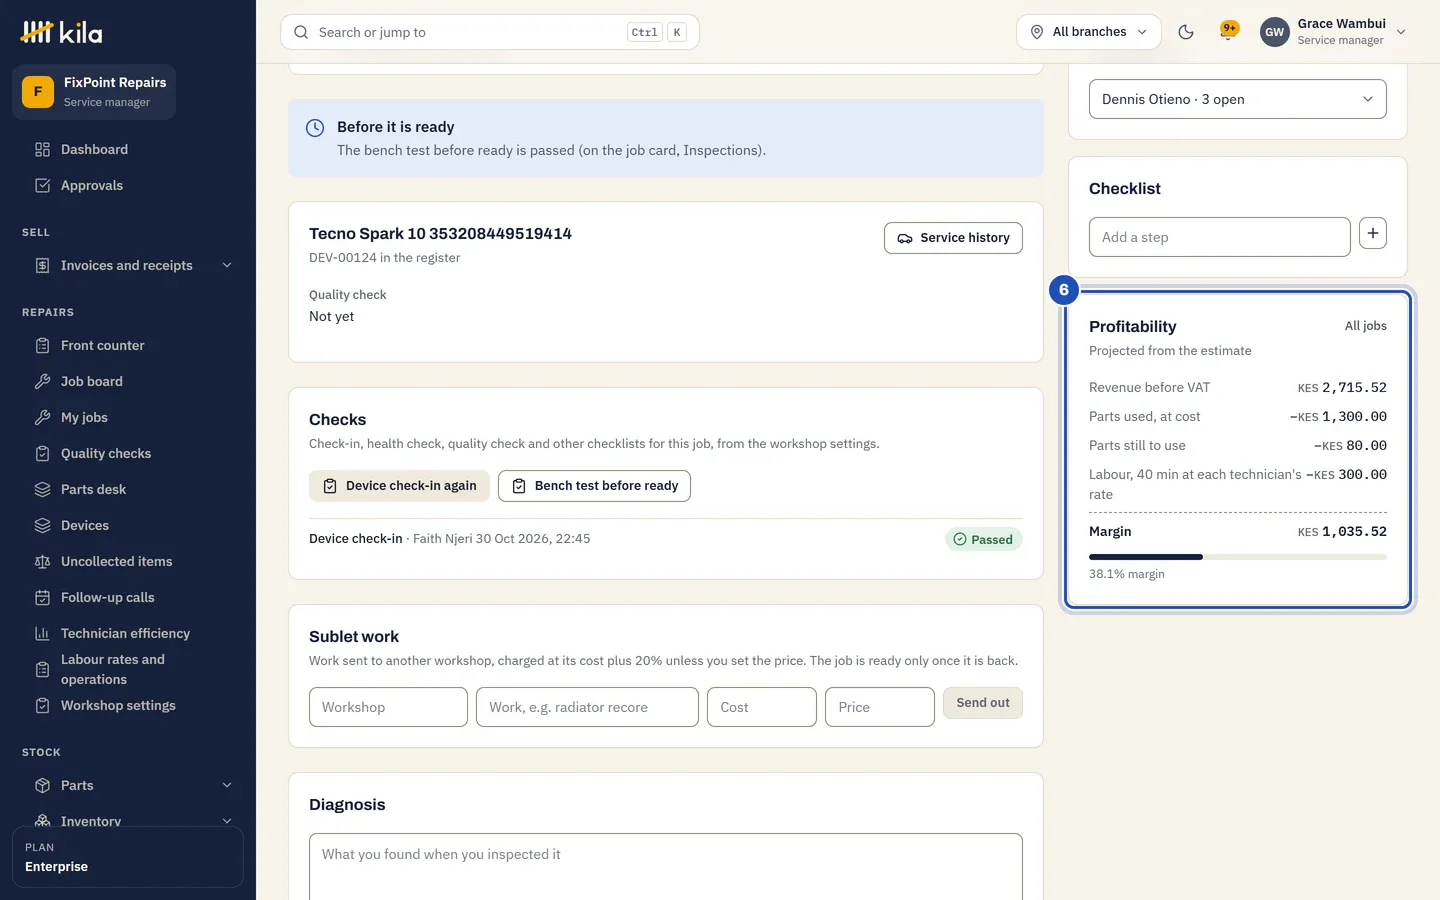Click the Add a step field

tap(1219, 237)
